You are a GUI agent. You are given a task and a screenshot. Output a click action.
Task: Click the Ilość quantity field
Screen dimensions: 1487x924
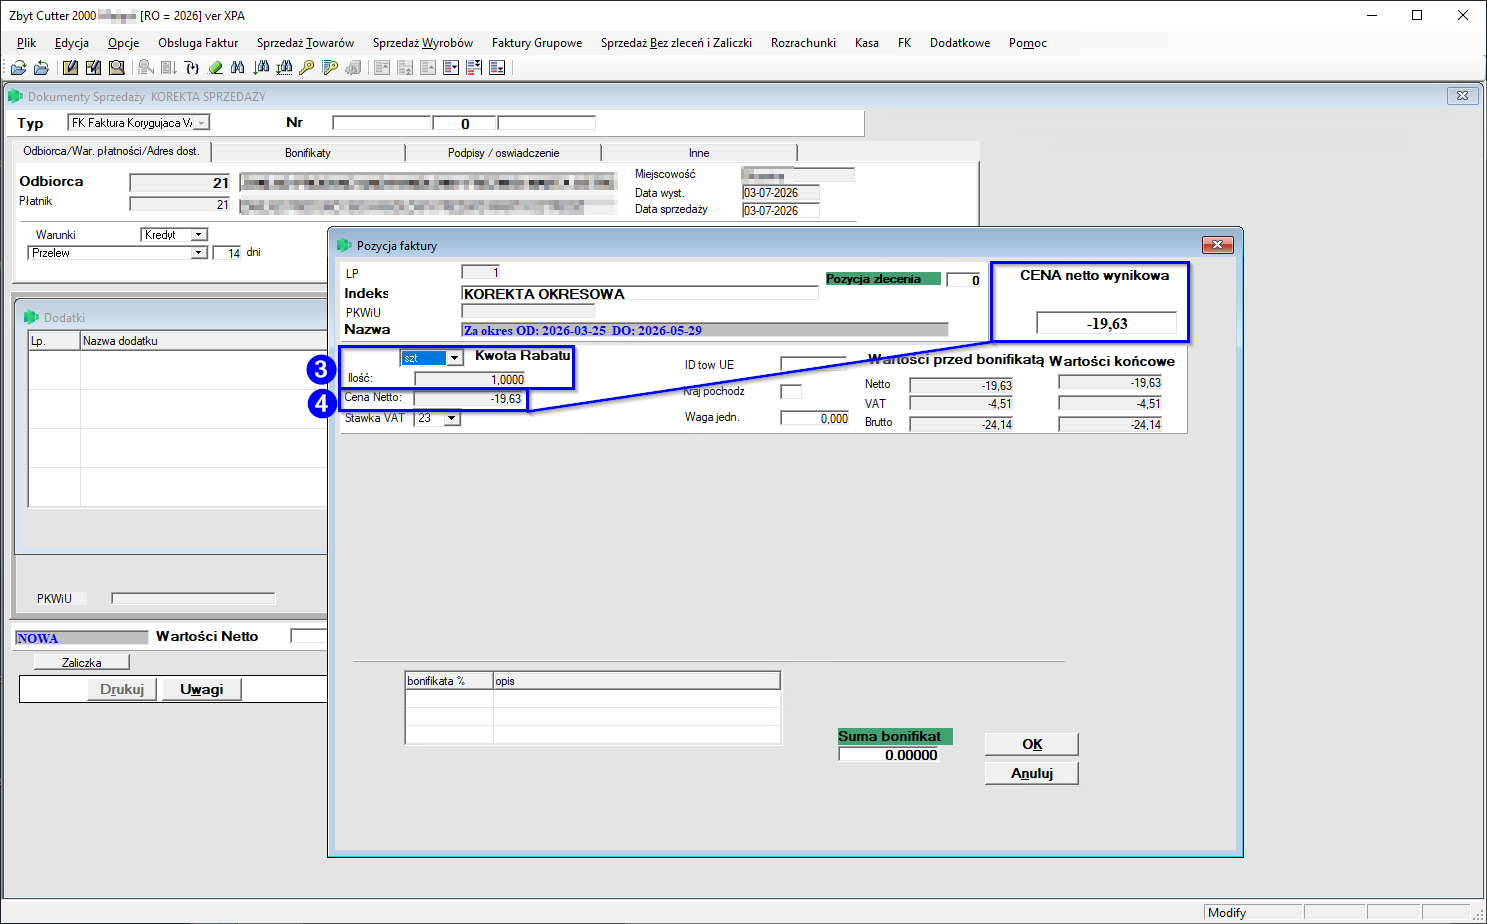tap(470, 379)
